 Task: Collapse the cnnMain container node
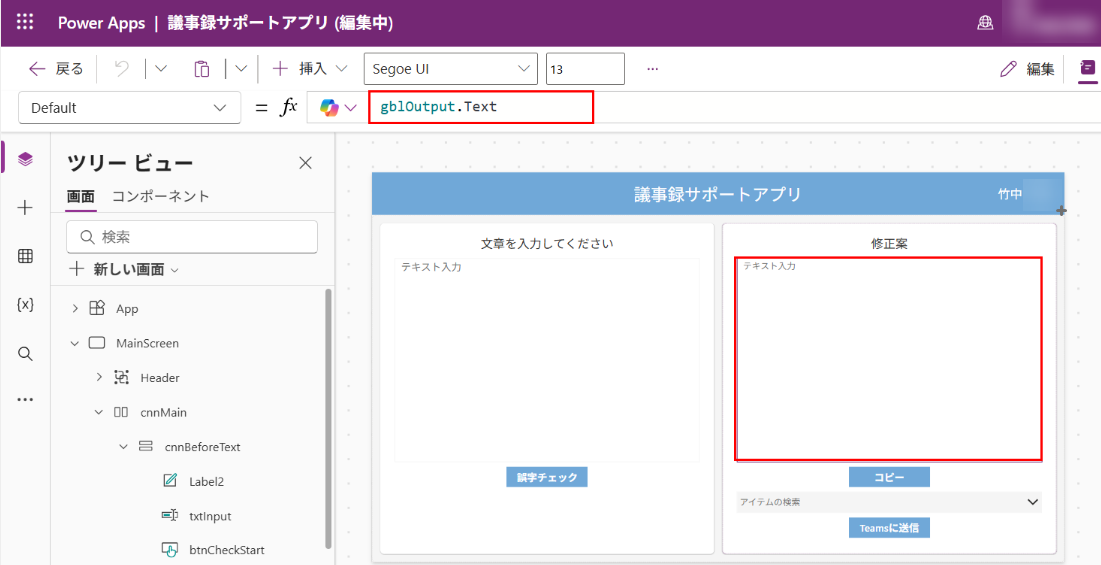tap(98, 412)
